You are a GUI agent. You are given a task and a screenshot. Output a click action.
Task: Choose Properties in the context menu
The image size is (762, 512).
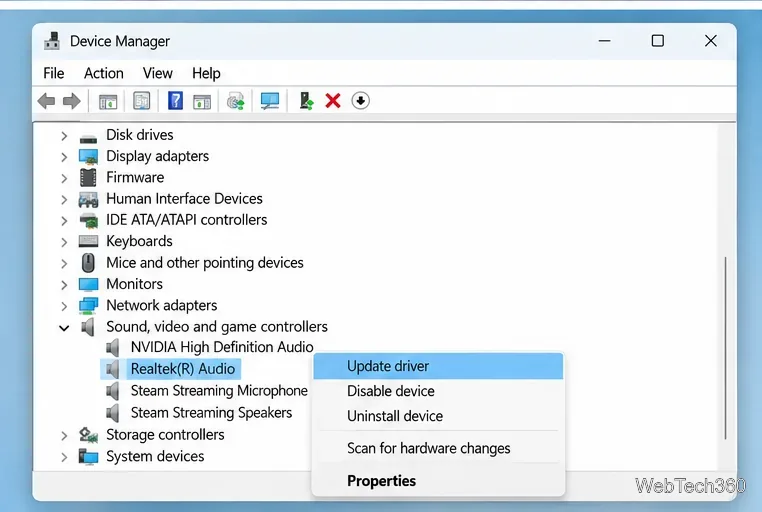[x=438, y=480]
